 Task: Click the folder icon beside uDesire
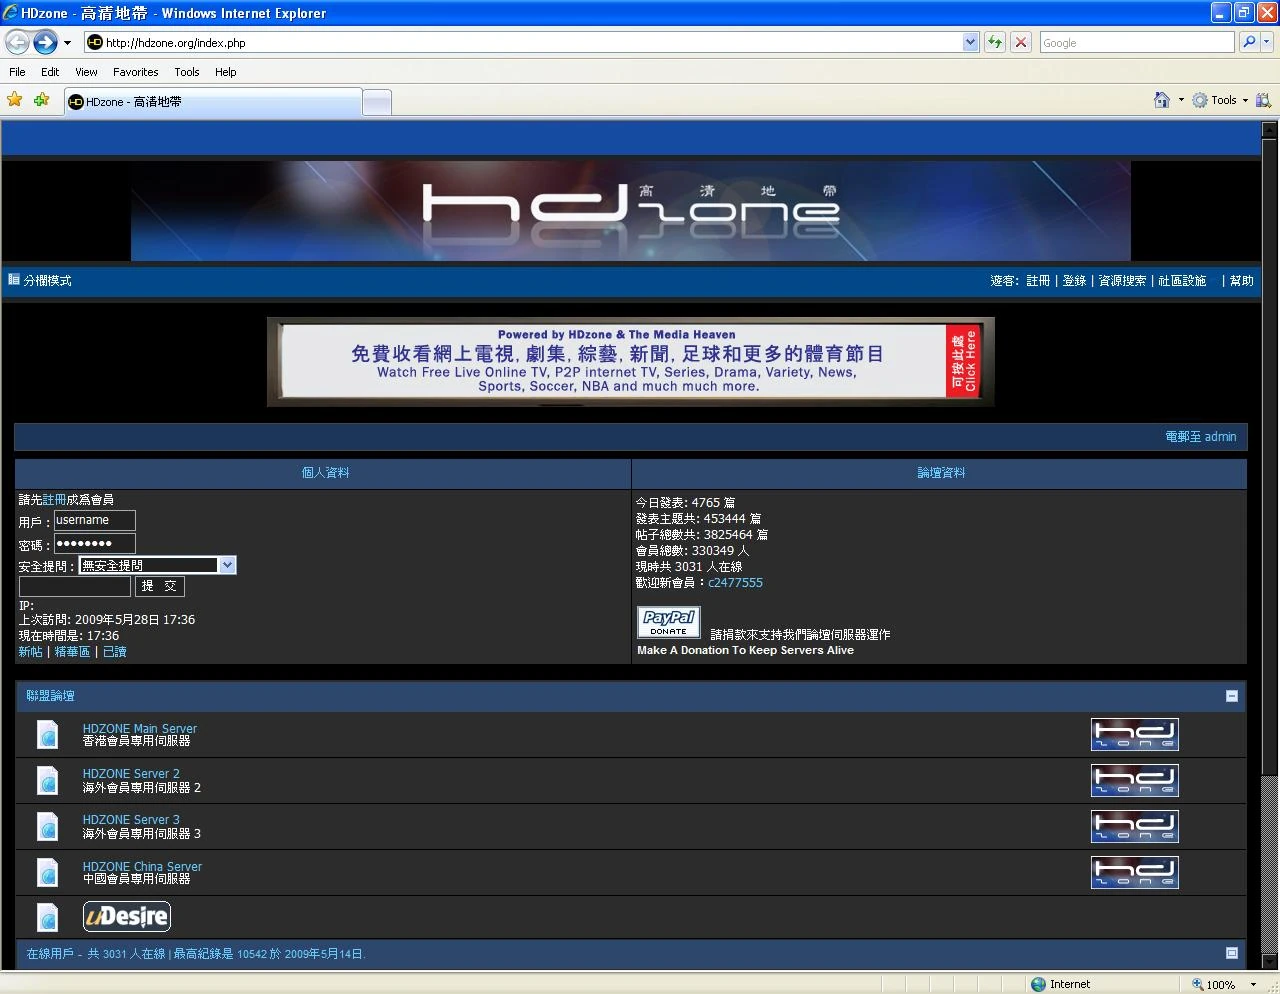(x=47, y=917)
